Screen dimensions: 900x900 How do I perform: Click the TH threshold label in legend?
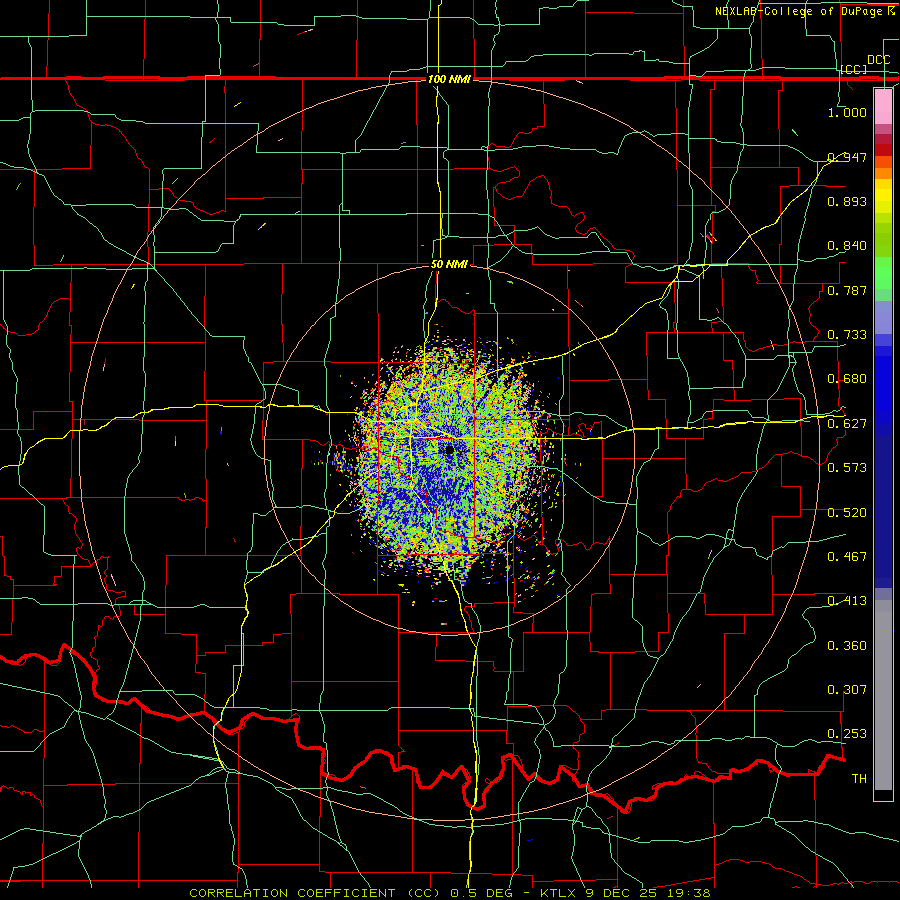[859, 779]
